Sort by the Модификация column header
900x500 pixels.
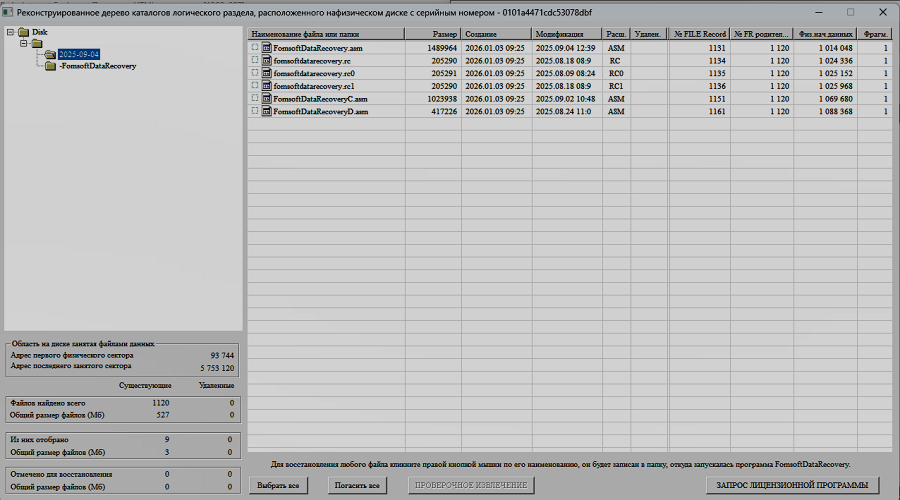(x=566, y=34)
